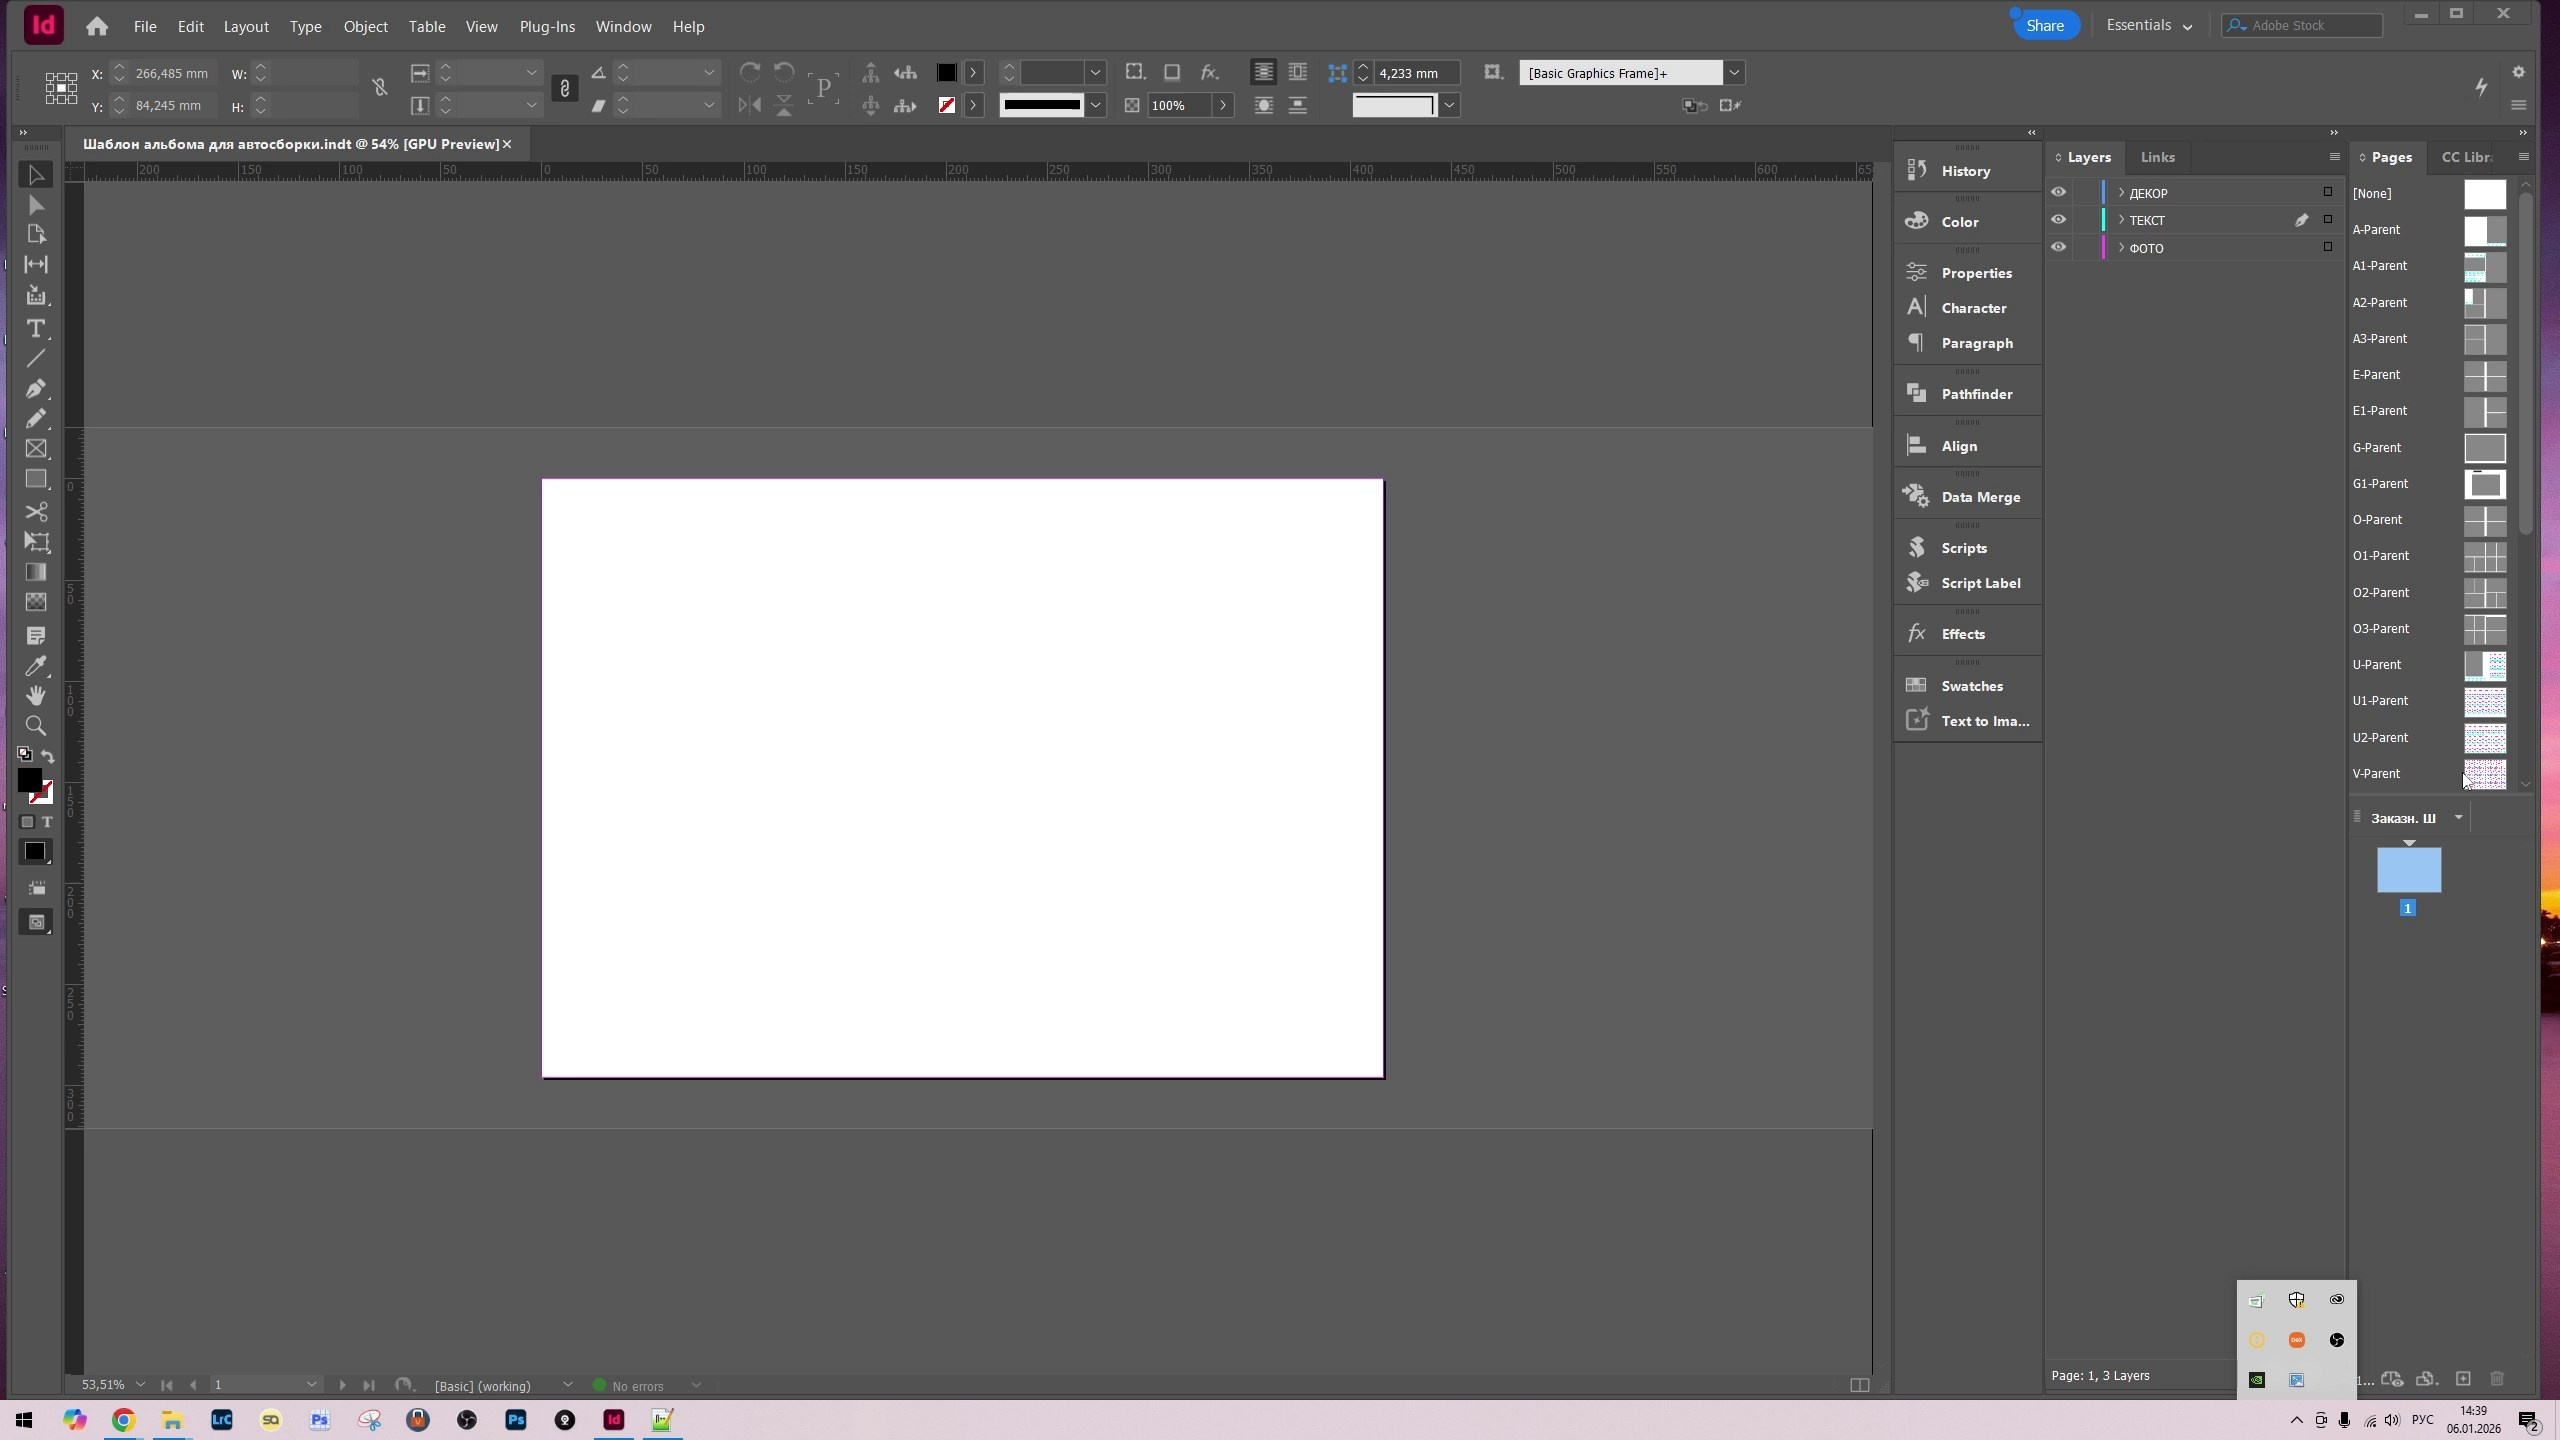Open the Basic Graphics Frame style dropdown
This screenshot has height=1440, width=2560.
pyautogui.click(x=1734, y=73)
